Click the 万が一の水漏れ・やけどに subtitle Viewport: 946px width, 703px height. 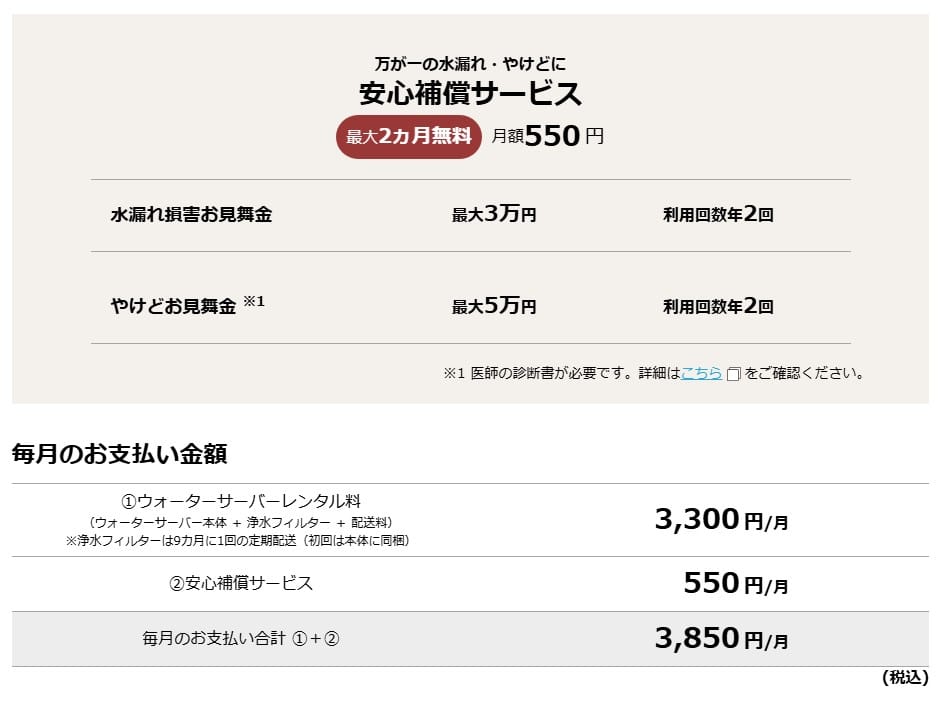470,63
